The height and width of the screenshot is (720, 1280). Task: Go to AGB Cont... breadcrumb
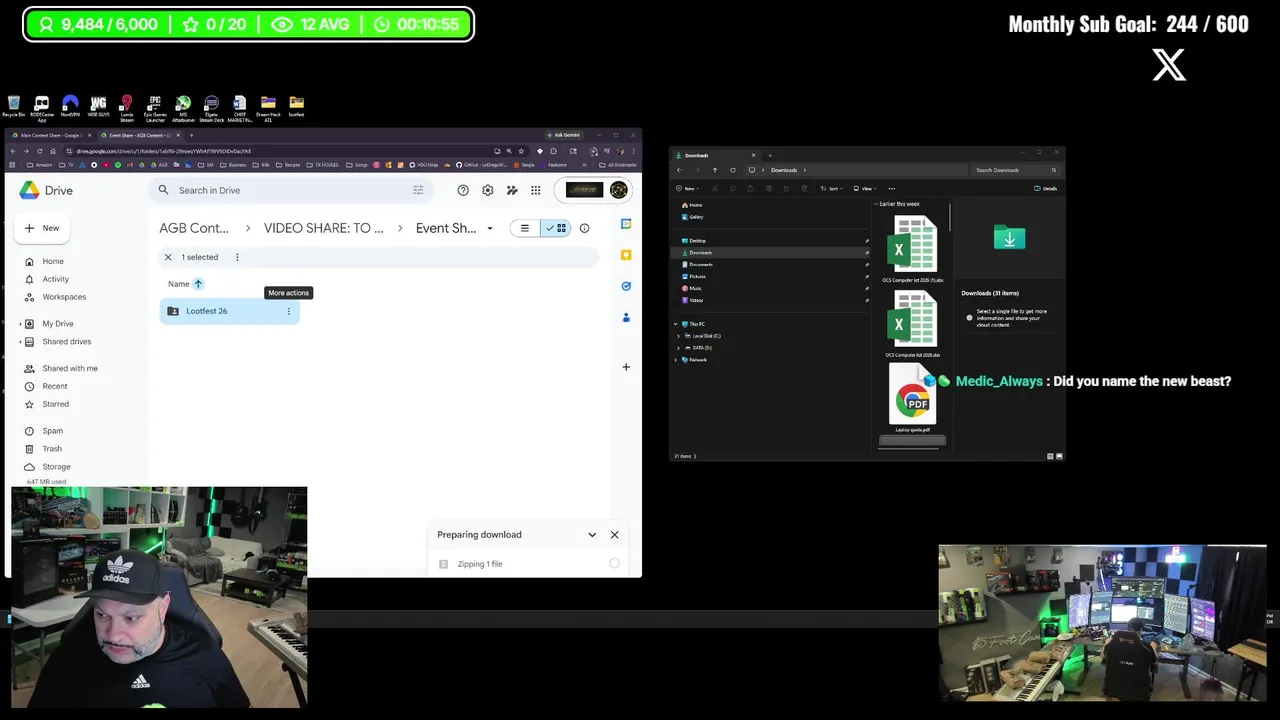[194, 228]
